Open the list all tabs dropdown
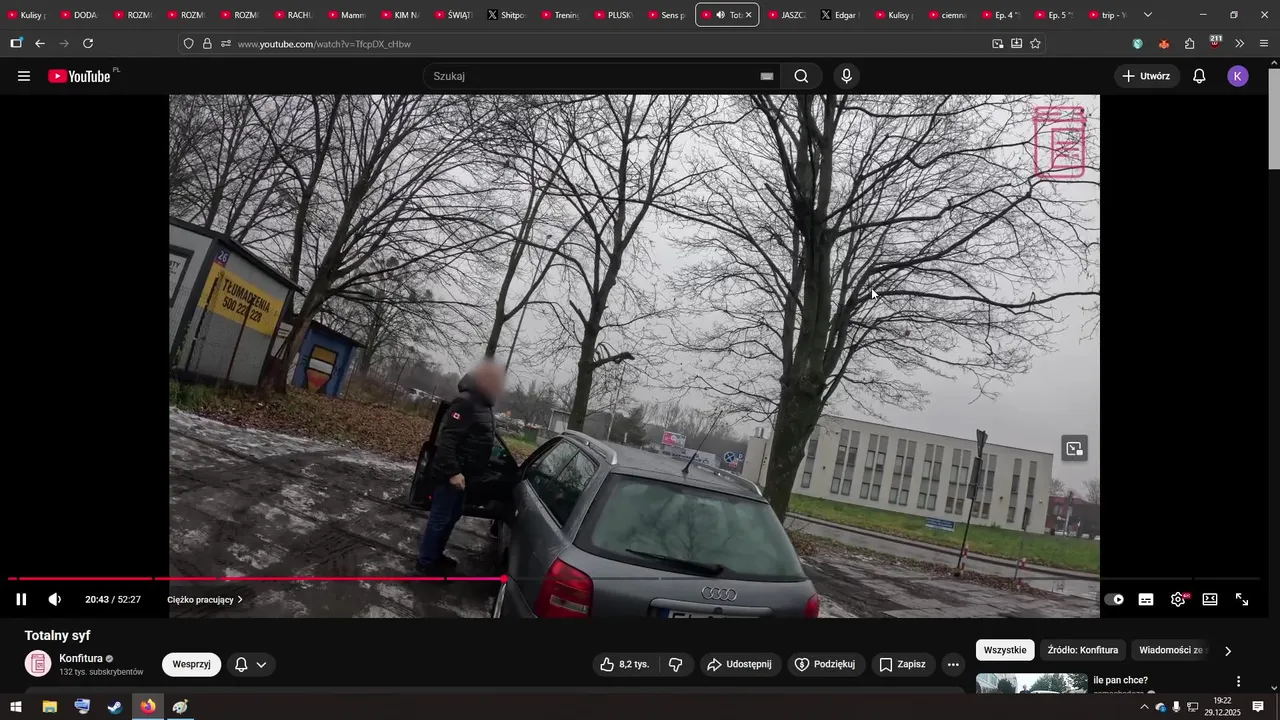This screenshot has width=1280, height=720. [x=1148, y=15]
